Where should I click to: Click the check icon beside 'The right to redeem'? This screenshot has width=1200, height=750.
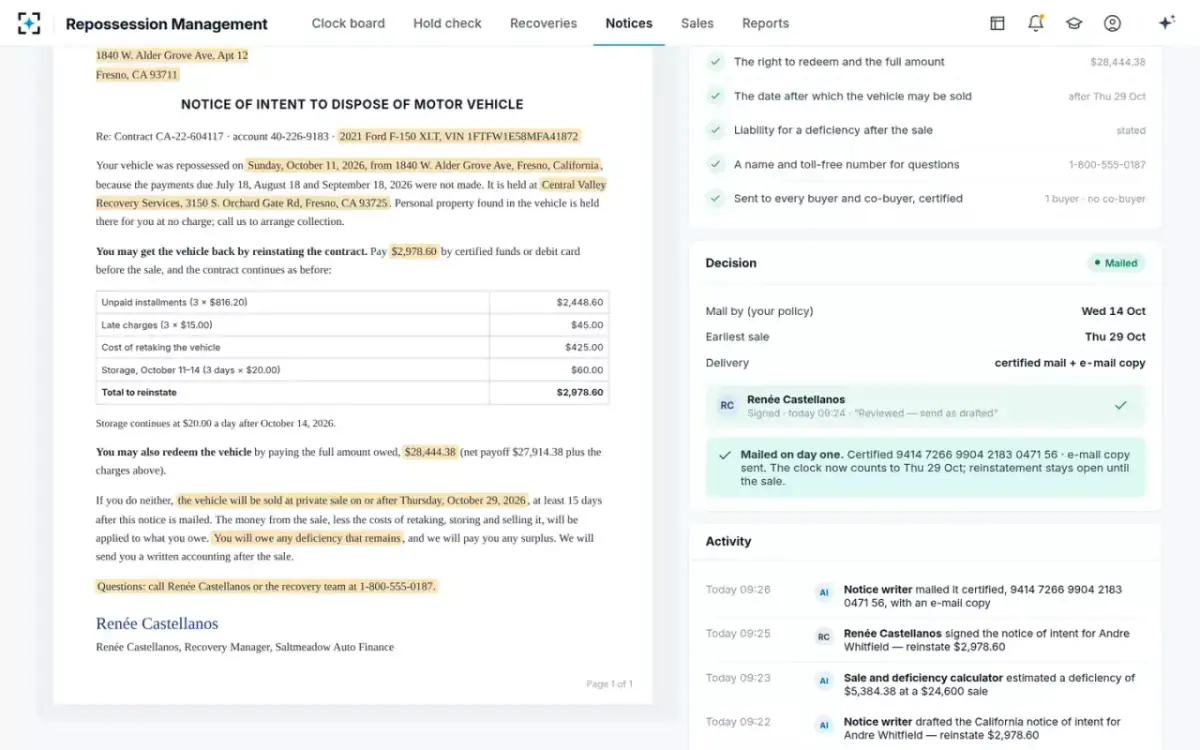pyautogui.click(x=715, y=62)
